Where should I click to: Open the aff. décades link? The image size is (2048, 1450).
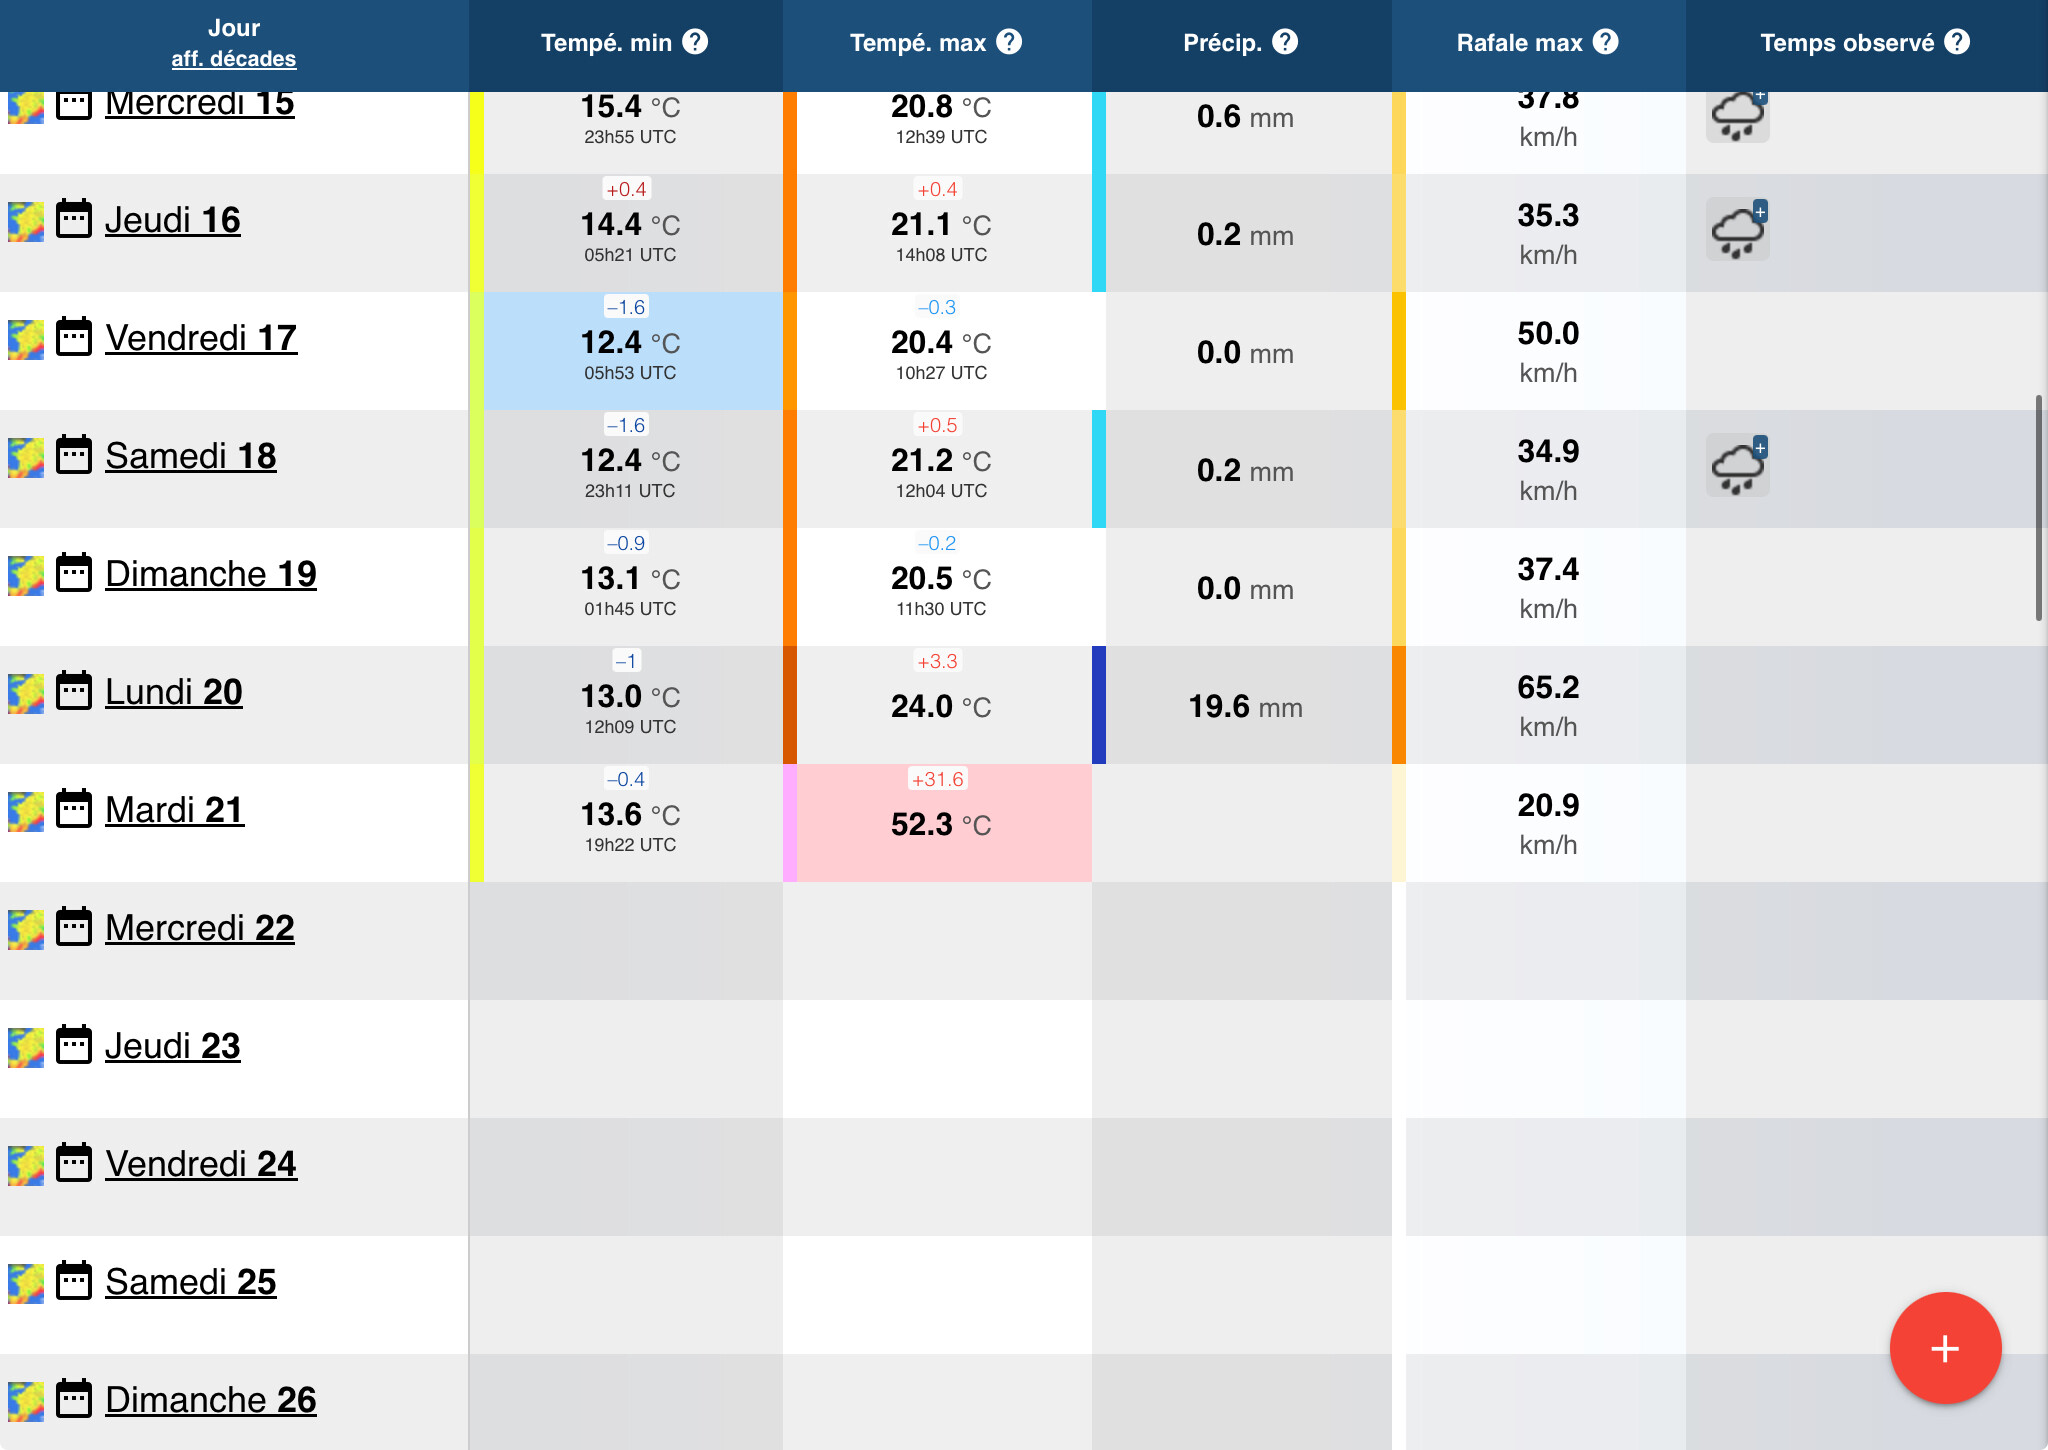233,59
